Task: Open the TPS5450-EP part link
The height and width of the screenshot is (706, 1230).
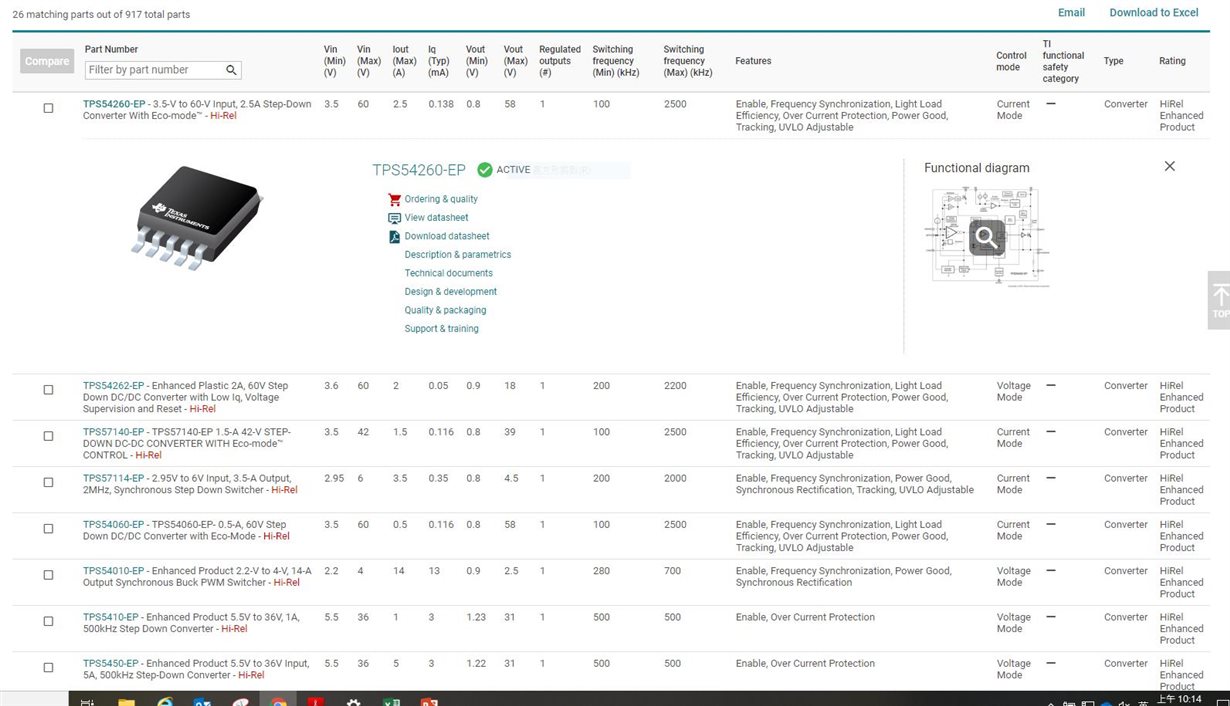Action: point(111,663)
